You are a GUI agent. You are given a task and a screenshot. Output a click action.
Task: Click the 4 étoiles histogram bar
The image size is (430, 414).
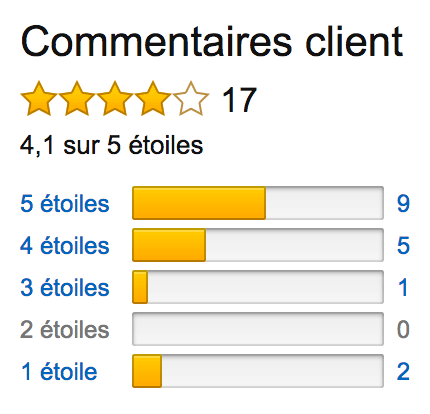tap(258, 245)
